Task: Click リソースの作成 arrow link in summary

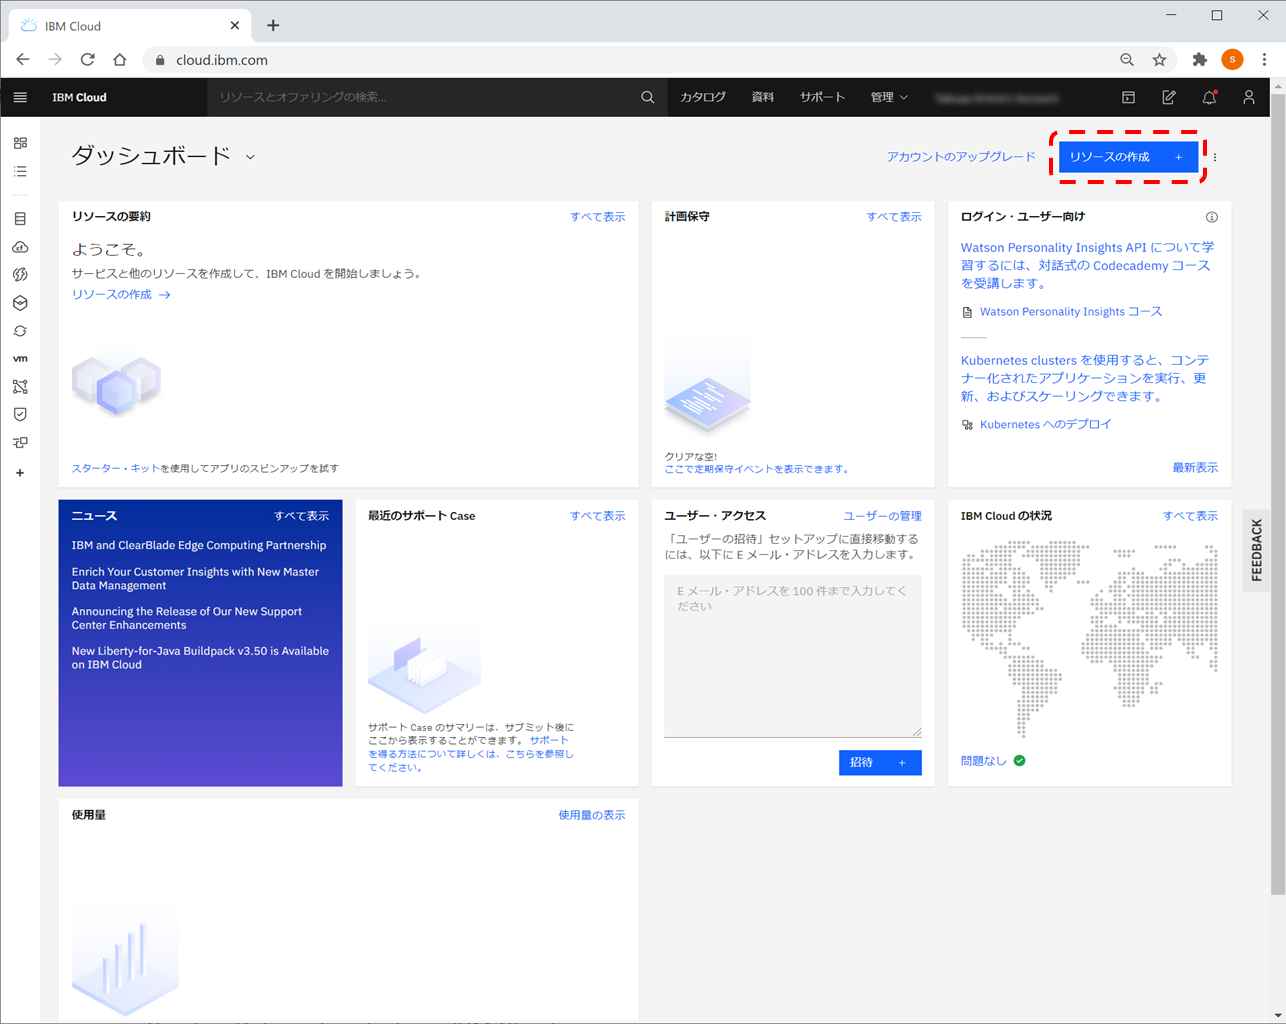Action: point(121,295)
